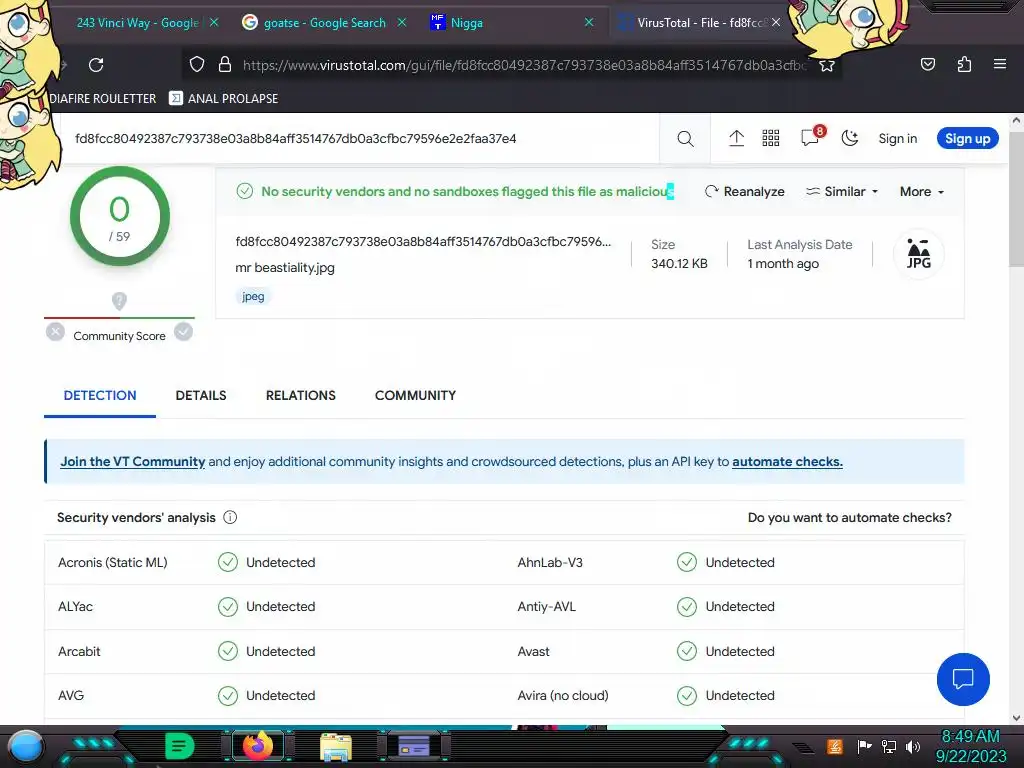Image resolution: width=1024 pixels, height=768 pixels.
Task: Click the upload file arrow icon
Action: [x=736, y=138]
